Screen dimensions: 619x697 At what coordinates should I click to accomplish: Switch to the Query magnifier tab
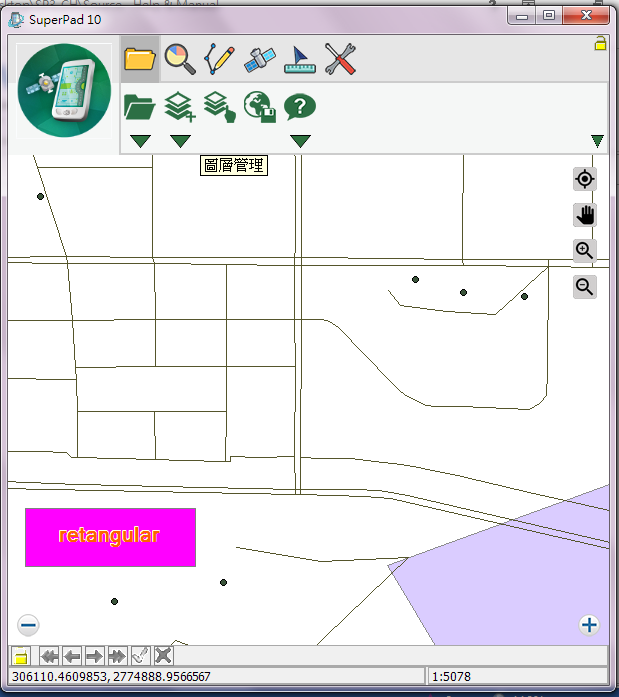click(x=180, y=59)
